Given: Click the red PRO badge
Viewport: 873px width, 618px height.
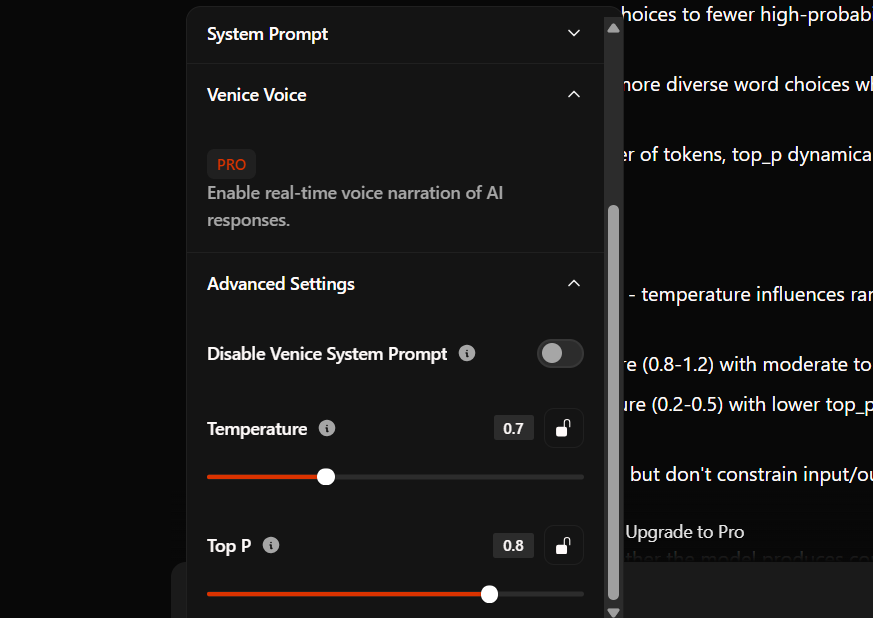Looking at the screenshot, I should point(231,164).
